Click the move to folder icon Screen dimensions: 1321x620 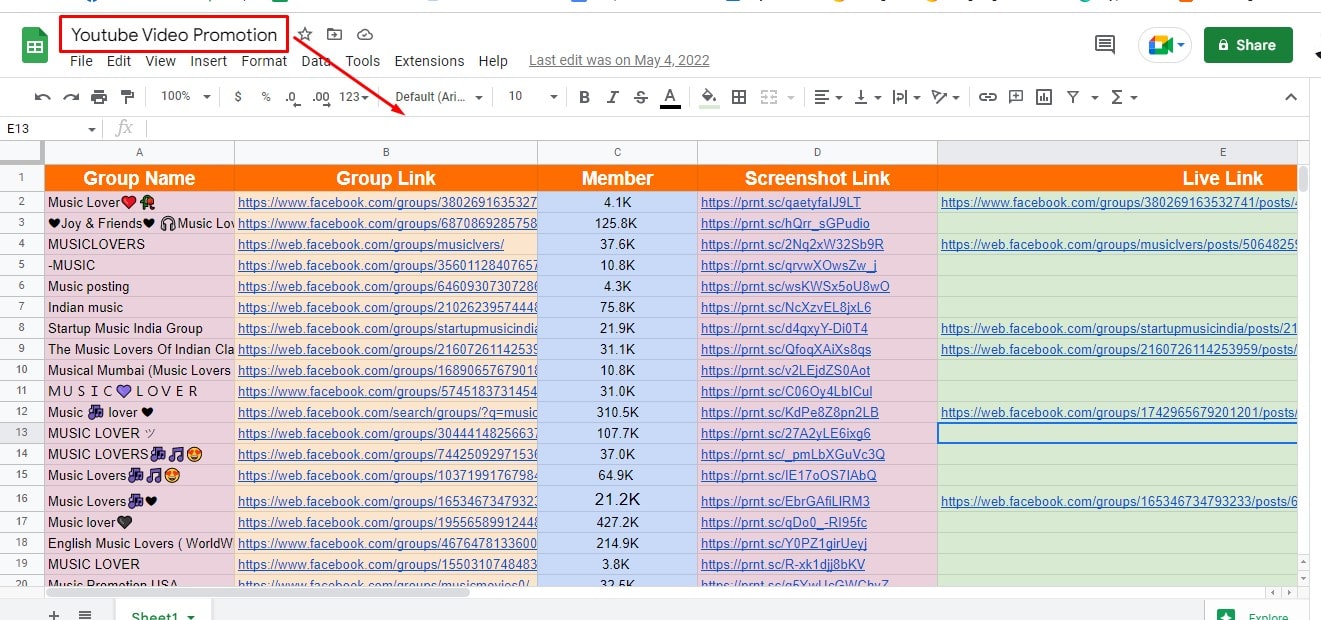(x=334, y=35)
